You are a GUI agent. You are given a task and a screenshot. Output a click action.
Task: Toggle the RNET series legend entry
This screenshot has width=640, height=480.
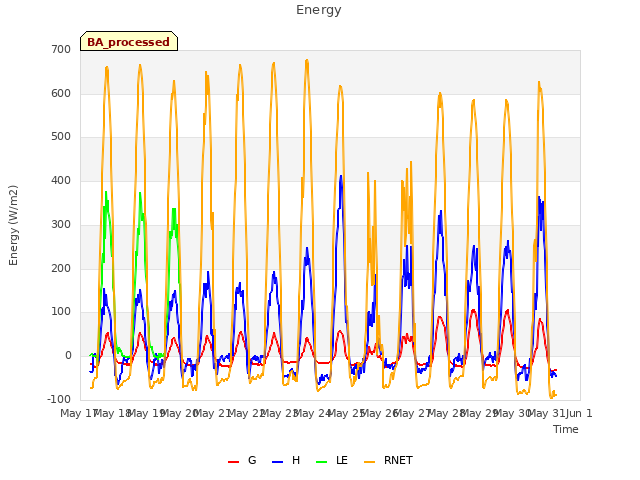coord(388,460)
